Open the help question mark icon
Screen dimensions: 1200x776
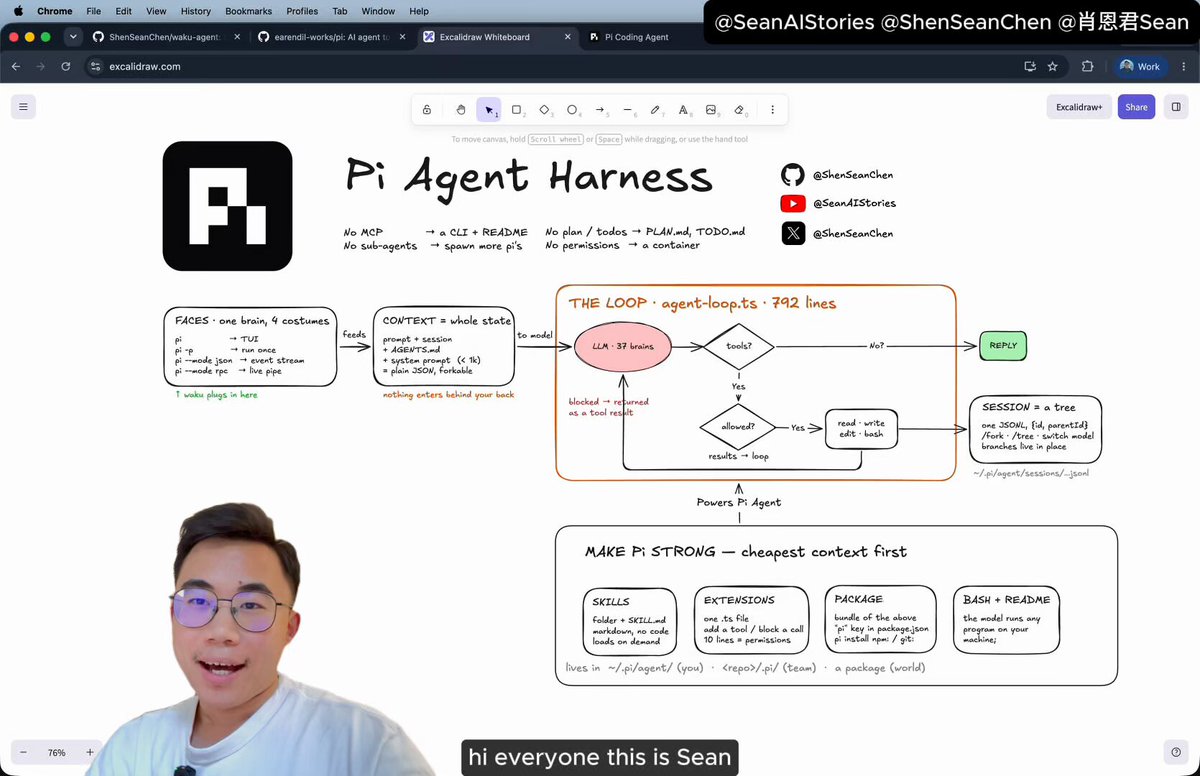click(1176, 752)
